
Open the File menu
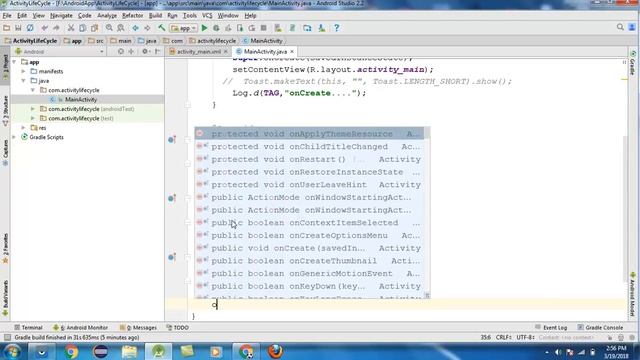pos(7,16)
